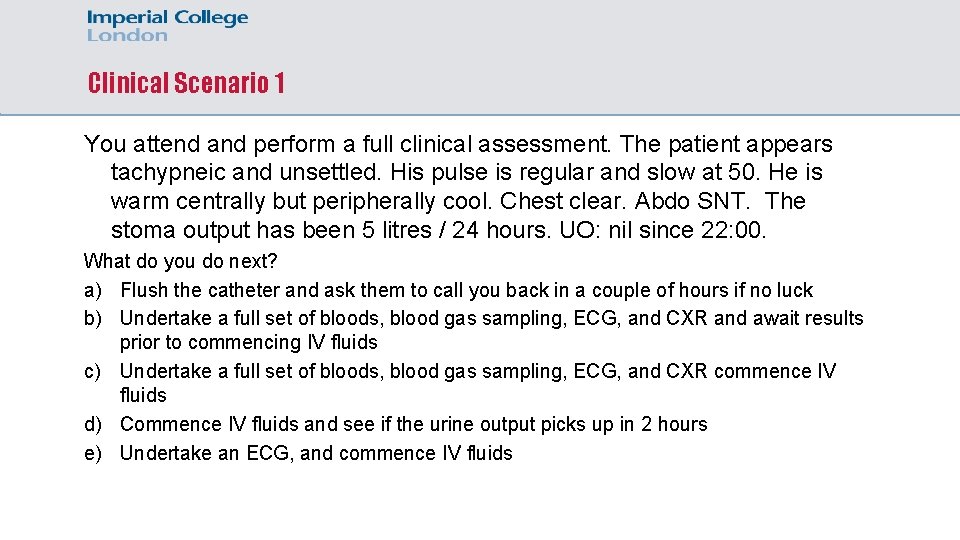Click answer text ending 'prior to commencing IV fluids'
The height and width of the screenshot is (540, 960).
[x=248, y=343]
